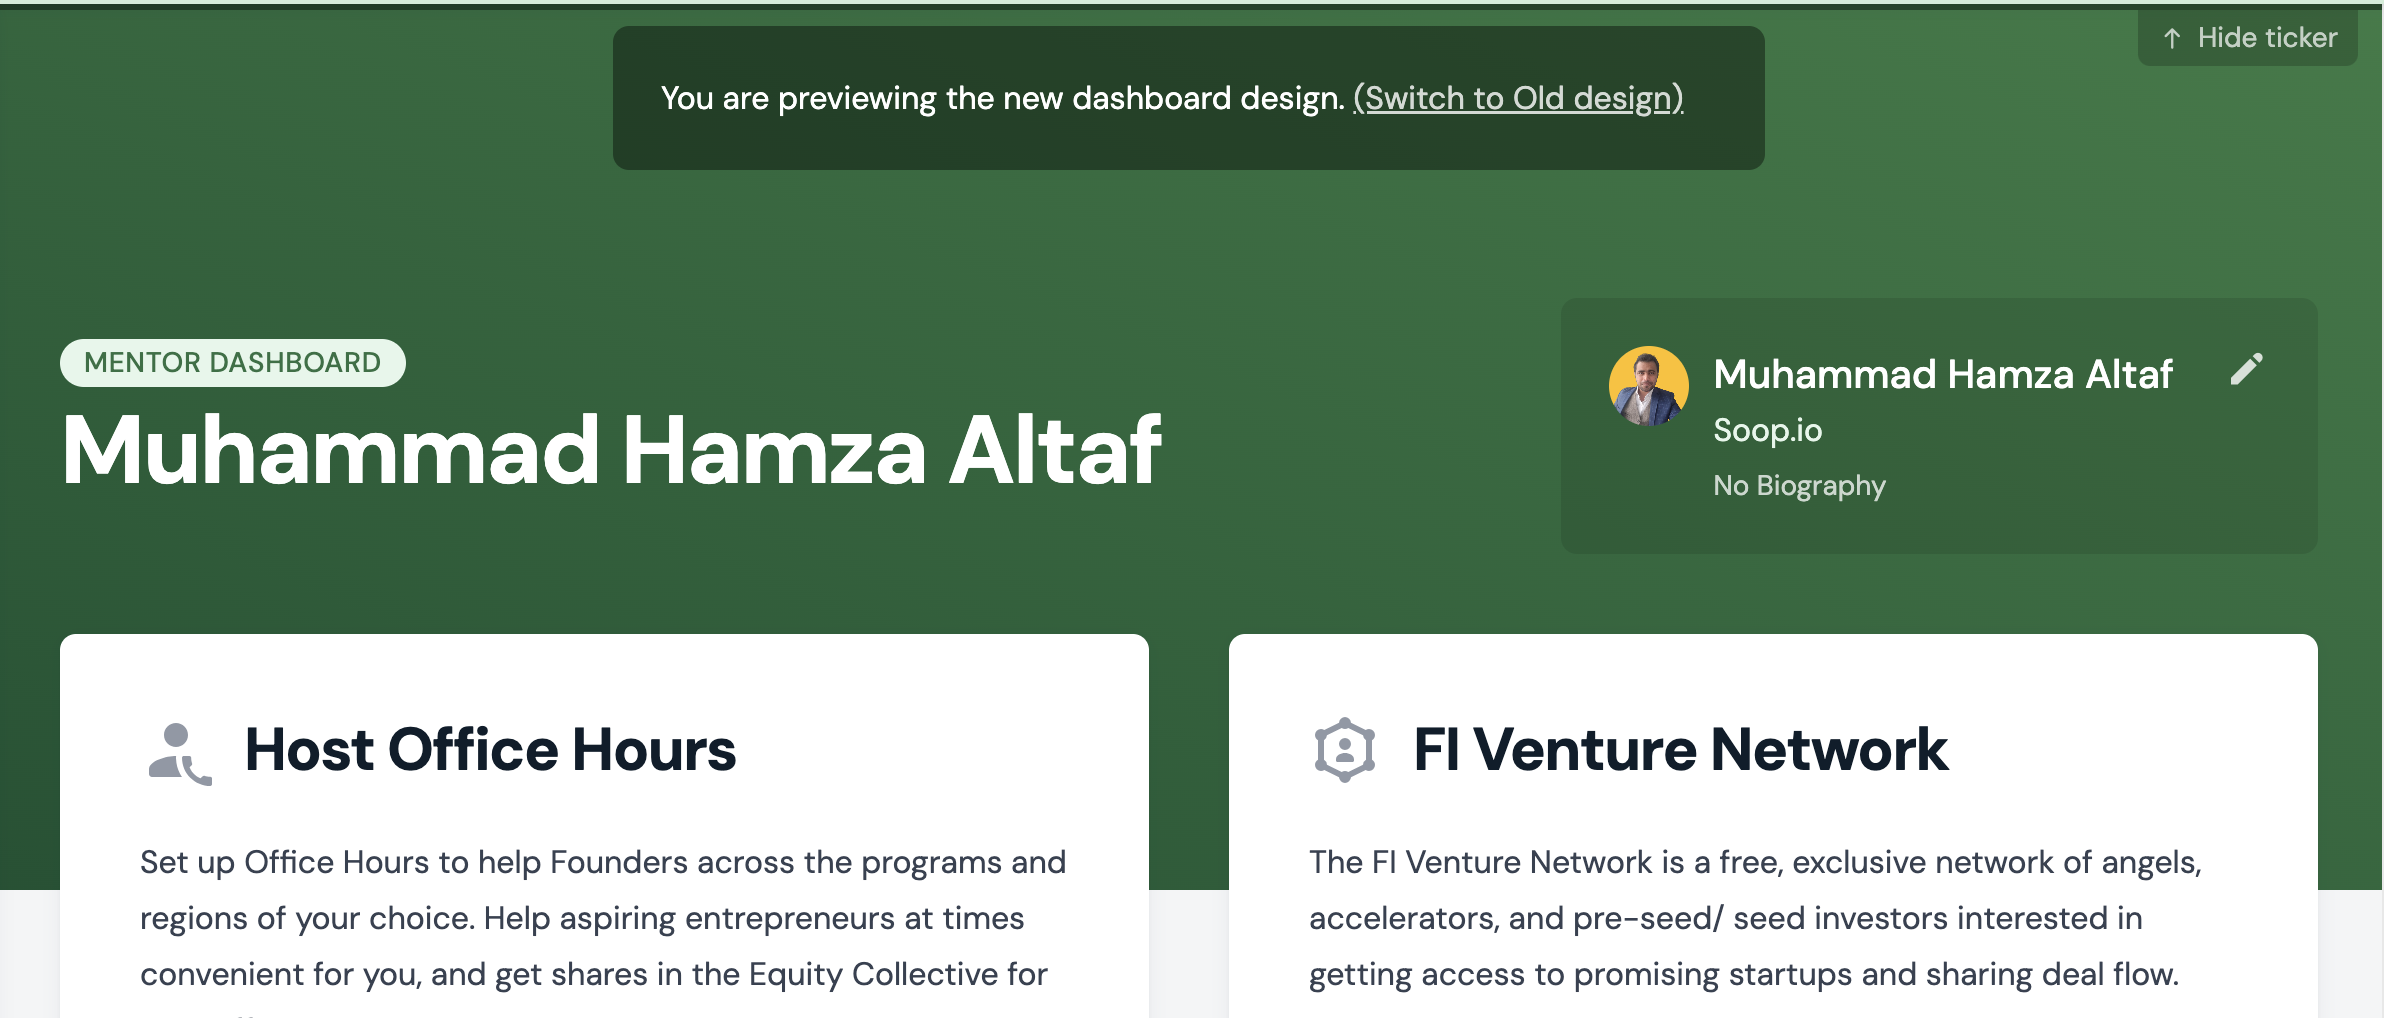The width and height of the screenshot is (2384, 1018).
Task: Click the FI Venture Network hexagon icon
Action: click(x=1344, y=750)
